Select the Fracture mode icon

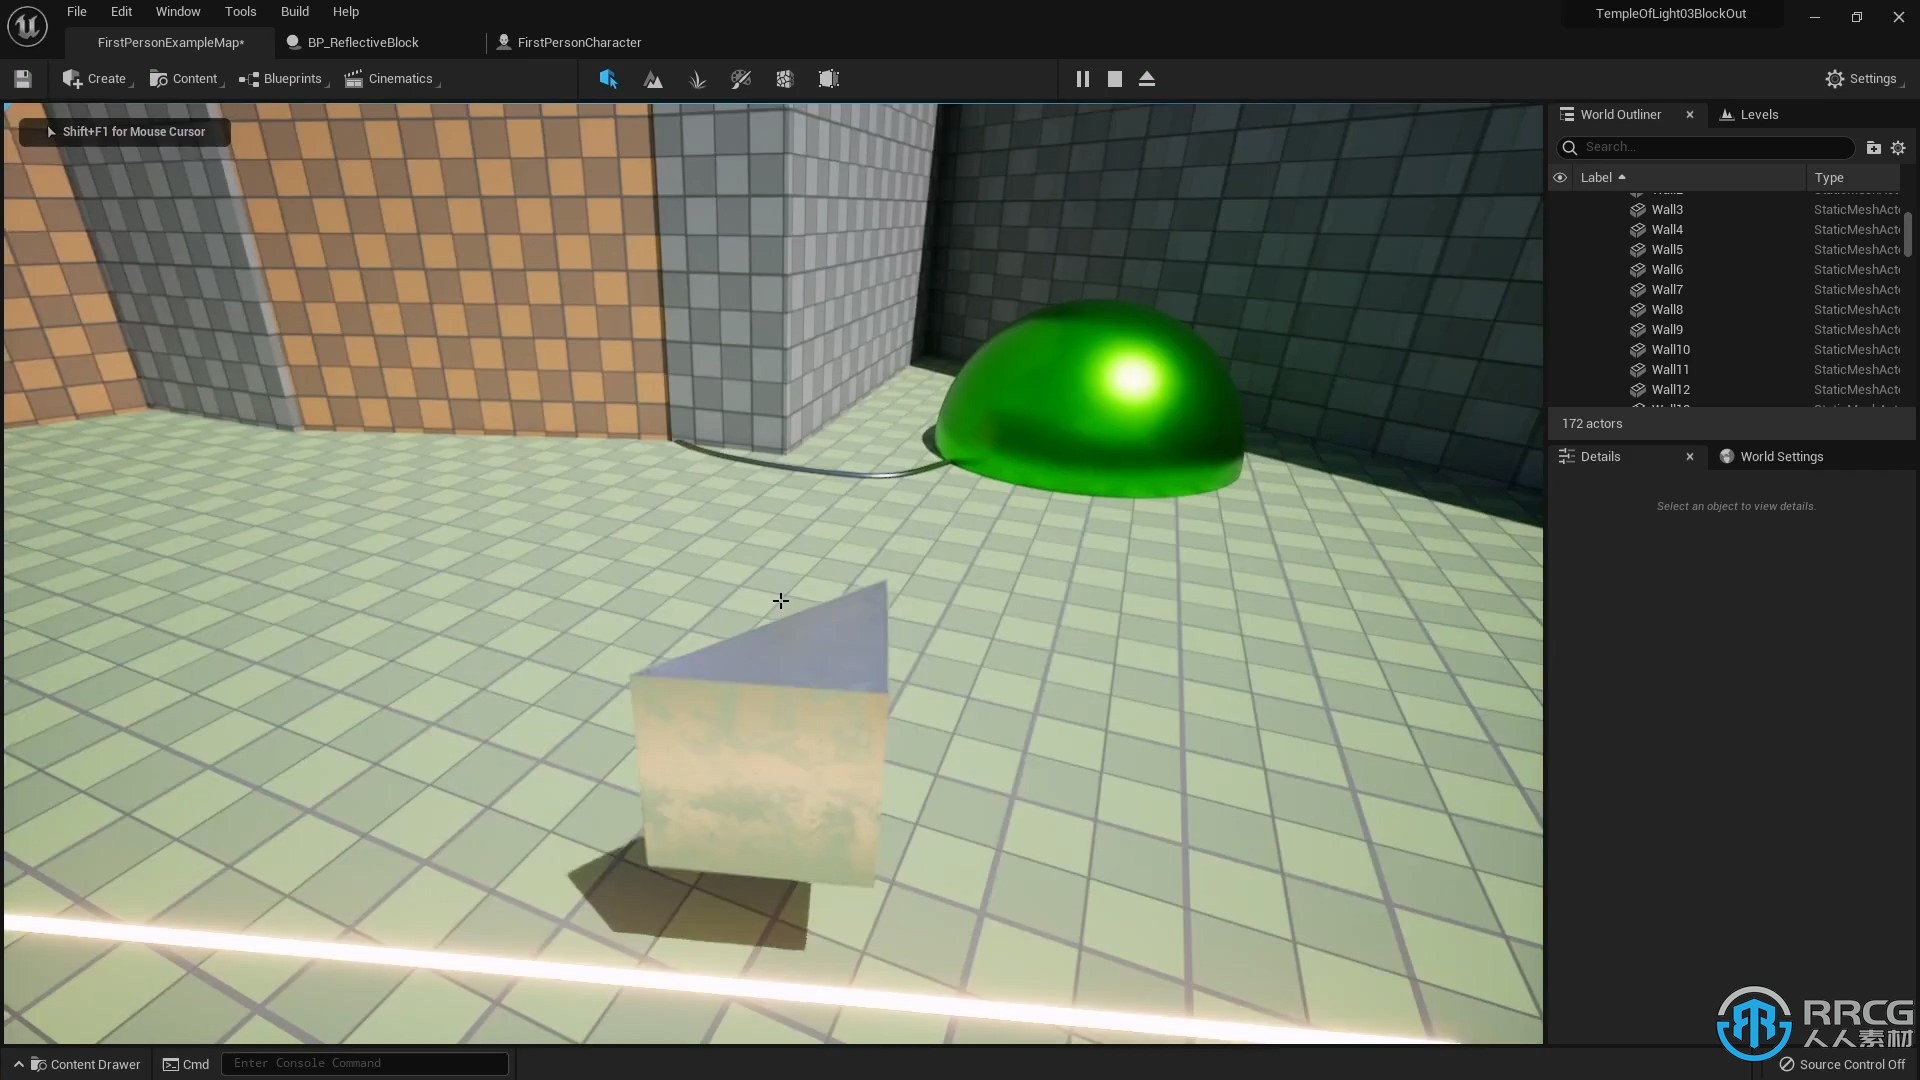(x=785, y=79)
